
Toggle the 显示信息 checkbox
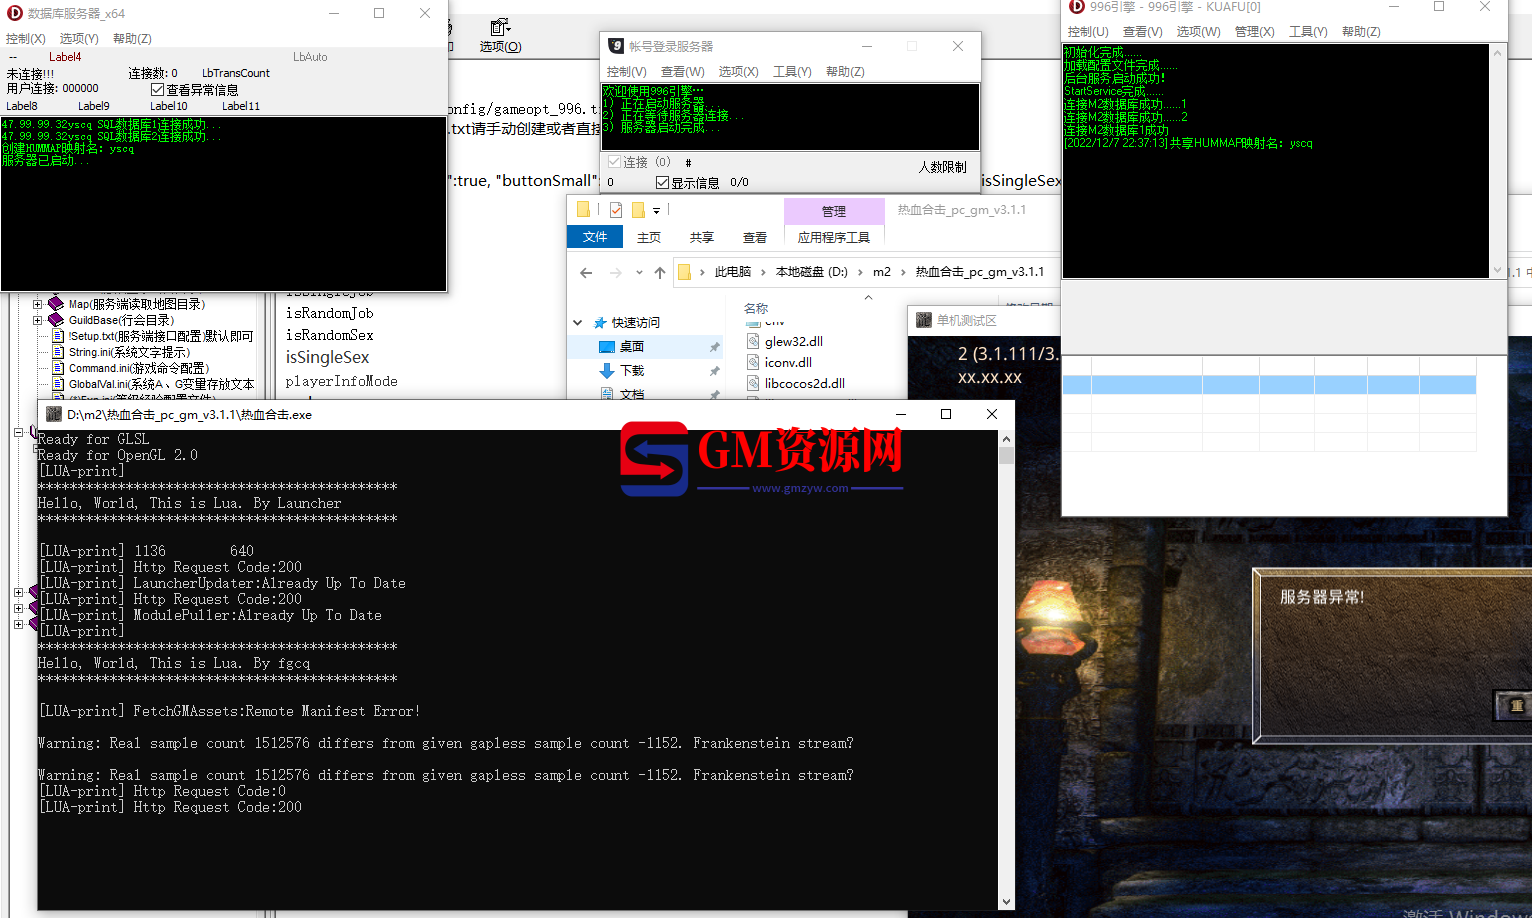(662, 183)
